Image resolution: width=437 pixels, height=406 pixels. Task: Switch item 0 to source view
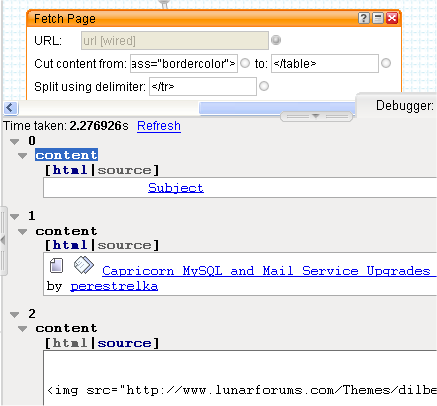124,170
